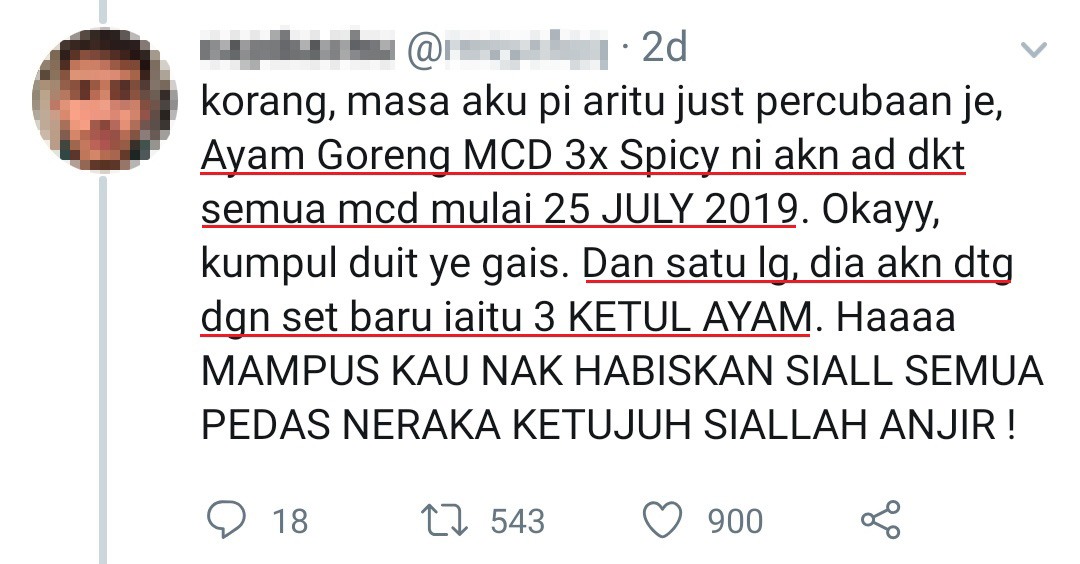Click the thread line below the avatar
This screenshot has width=1080, height=564.
click(103, 370)
